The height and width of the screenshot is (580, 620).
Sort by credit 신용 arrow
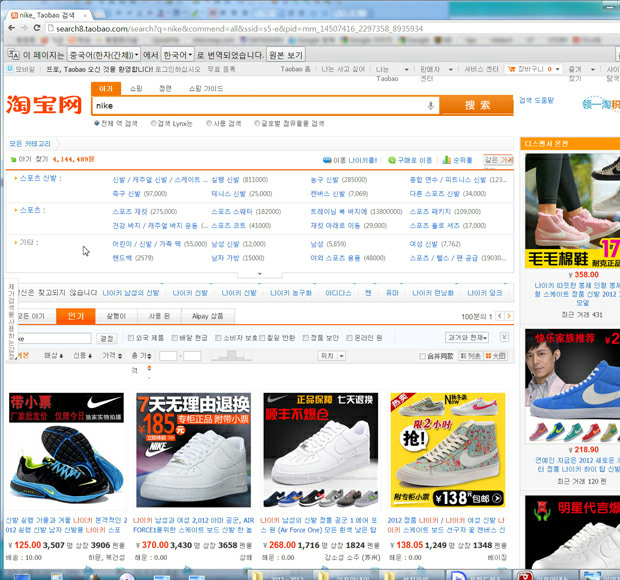click(x=90, y=356)
